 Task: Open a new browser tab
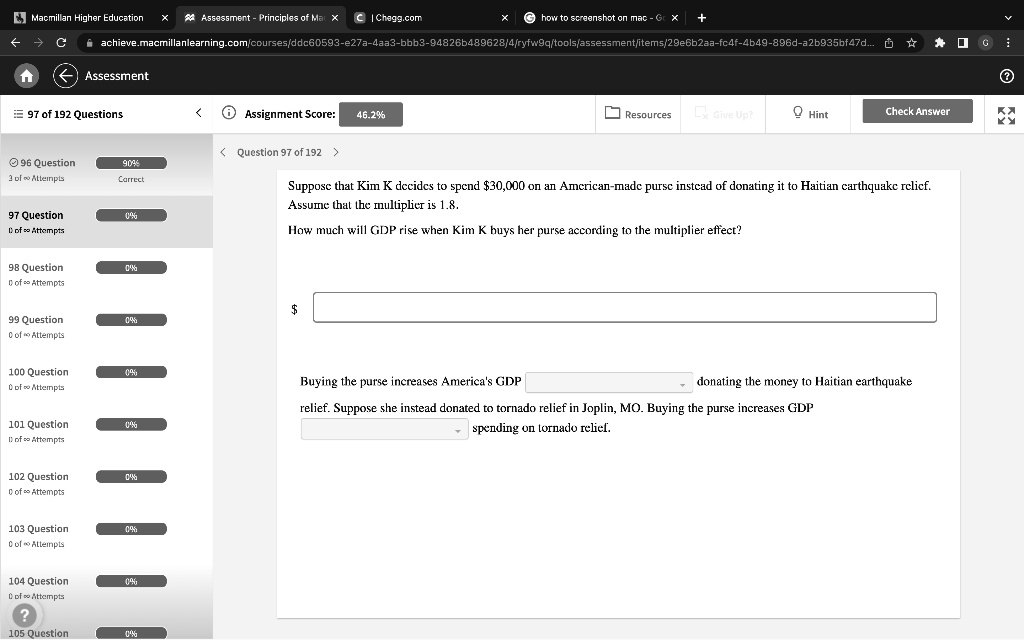pyautogui.click(x=701, y=18)
